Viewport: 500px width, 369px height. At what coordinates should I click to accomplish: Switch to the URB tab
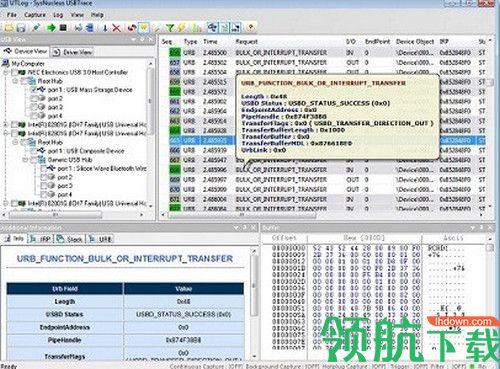[x=100, y=239]
